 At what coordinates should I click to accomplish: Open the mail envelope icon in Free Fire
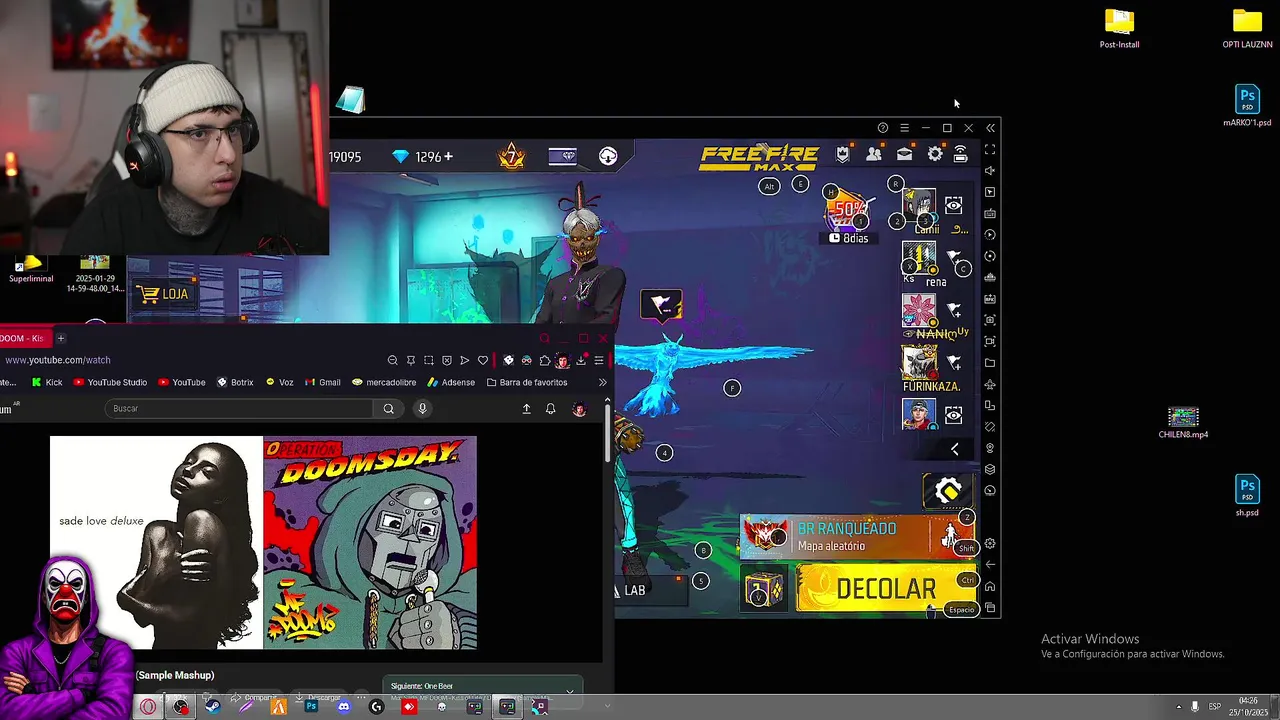click(904, 154)
